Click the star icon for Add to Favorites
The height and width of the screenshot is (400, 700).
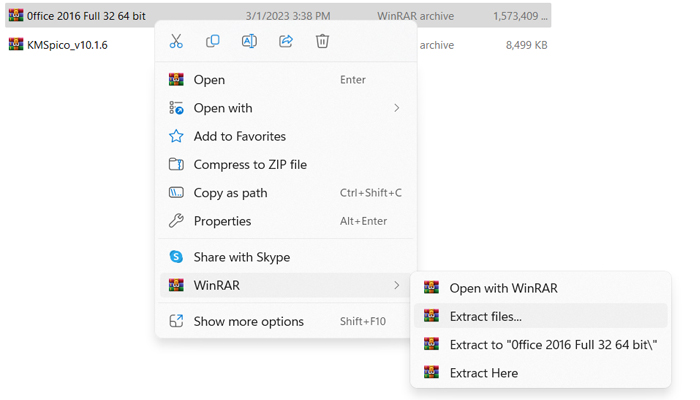click(176, 136)
